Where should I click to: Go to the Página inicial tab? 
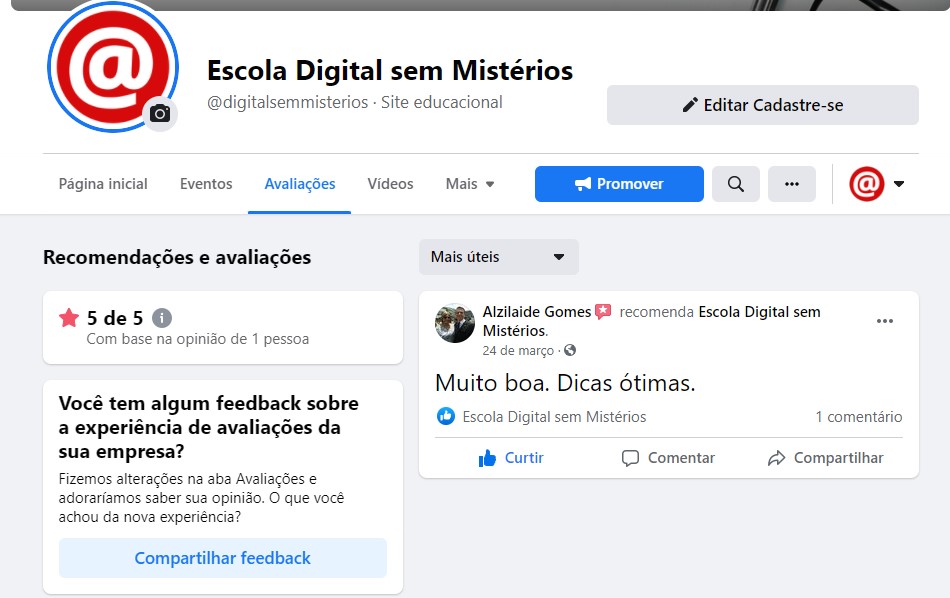(103, 184)
